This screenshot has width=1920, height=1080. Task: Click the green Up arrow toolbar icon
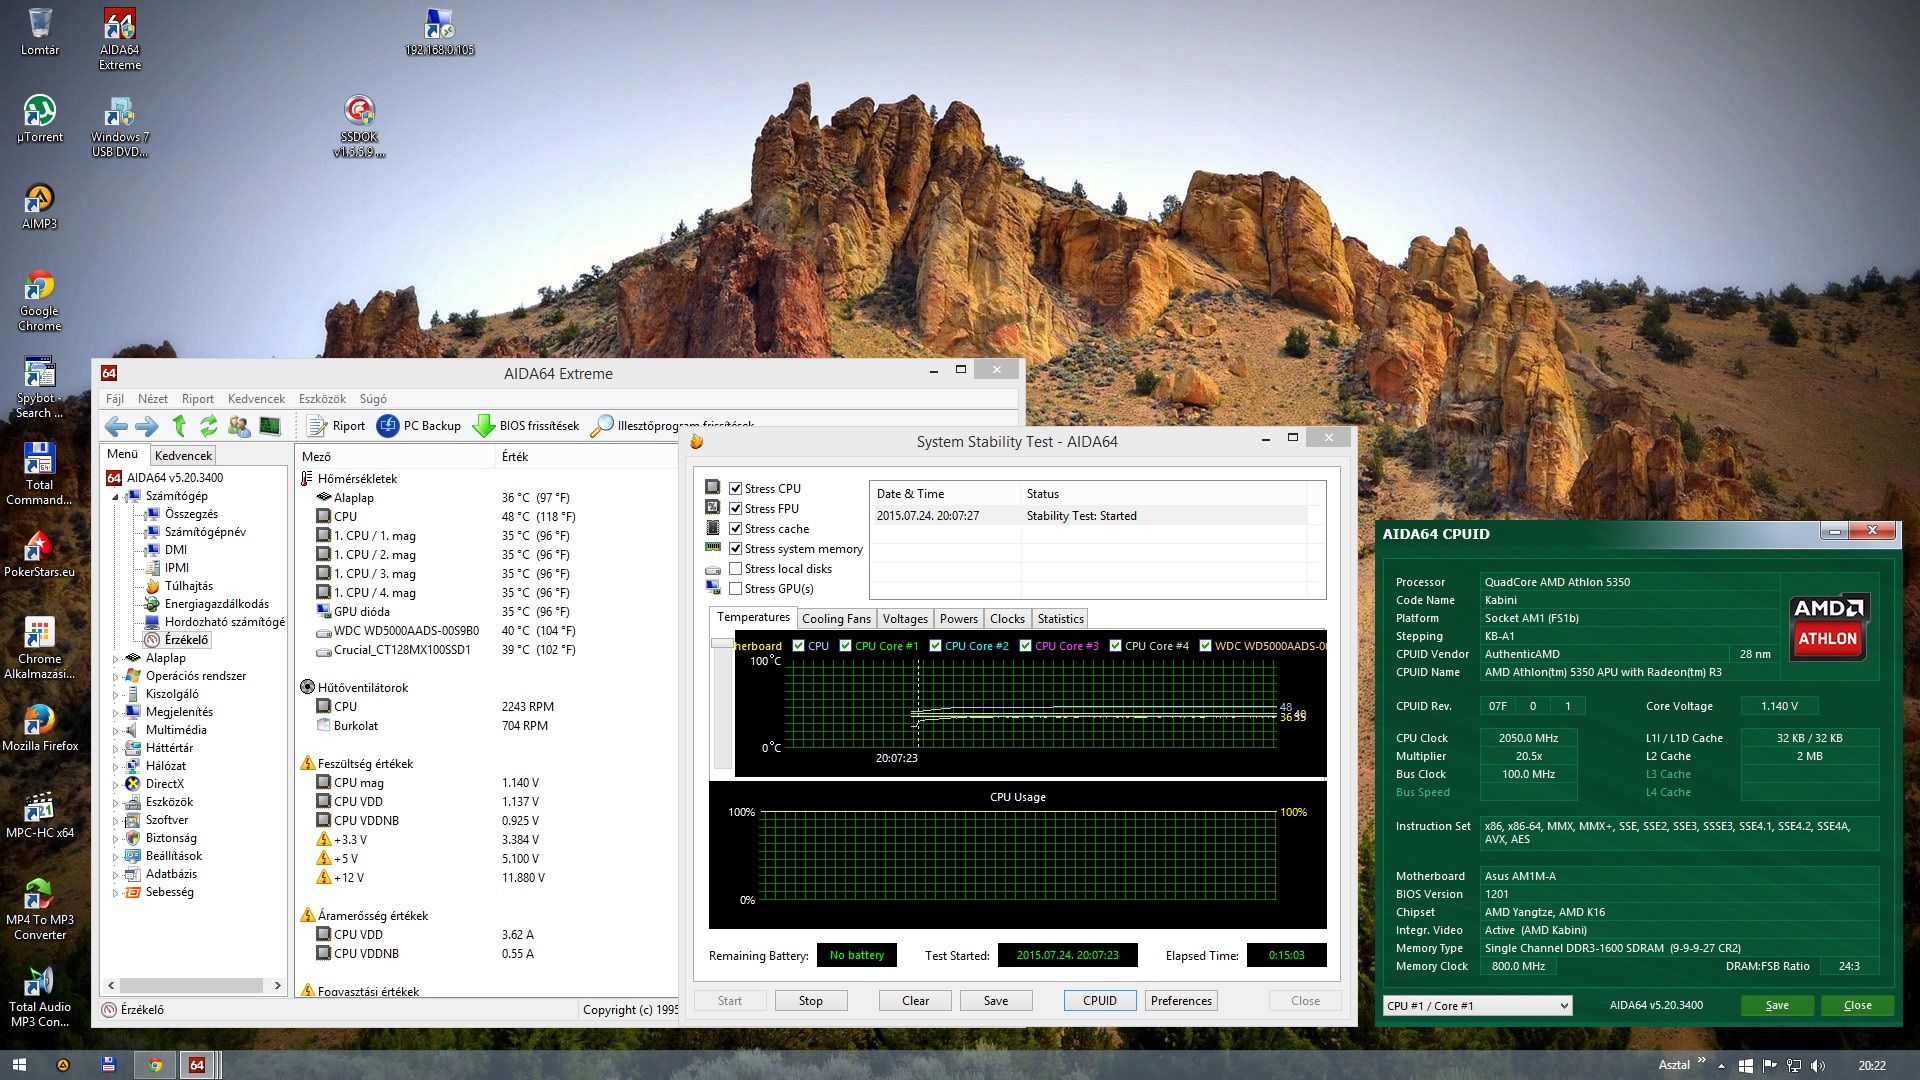pos(179,426)
